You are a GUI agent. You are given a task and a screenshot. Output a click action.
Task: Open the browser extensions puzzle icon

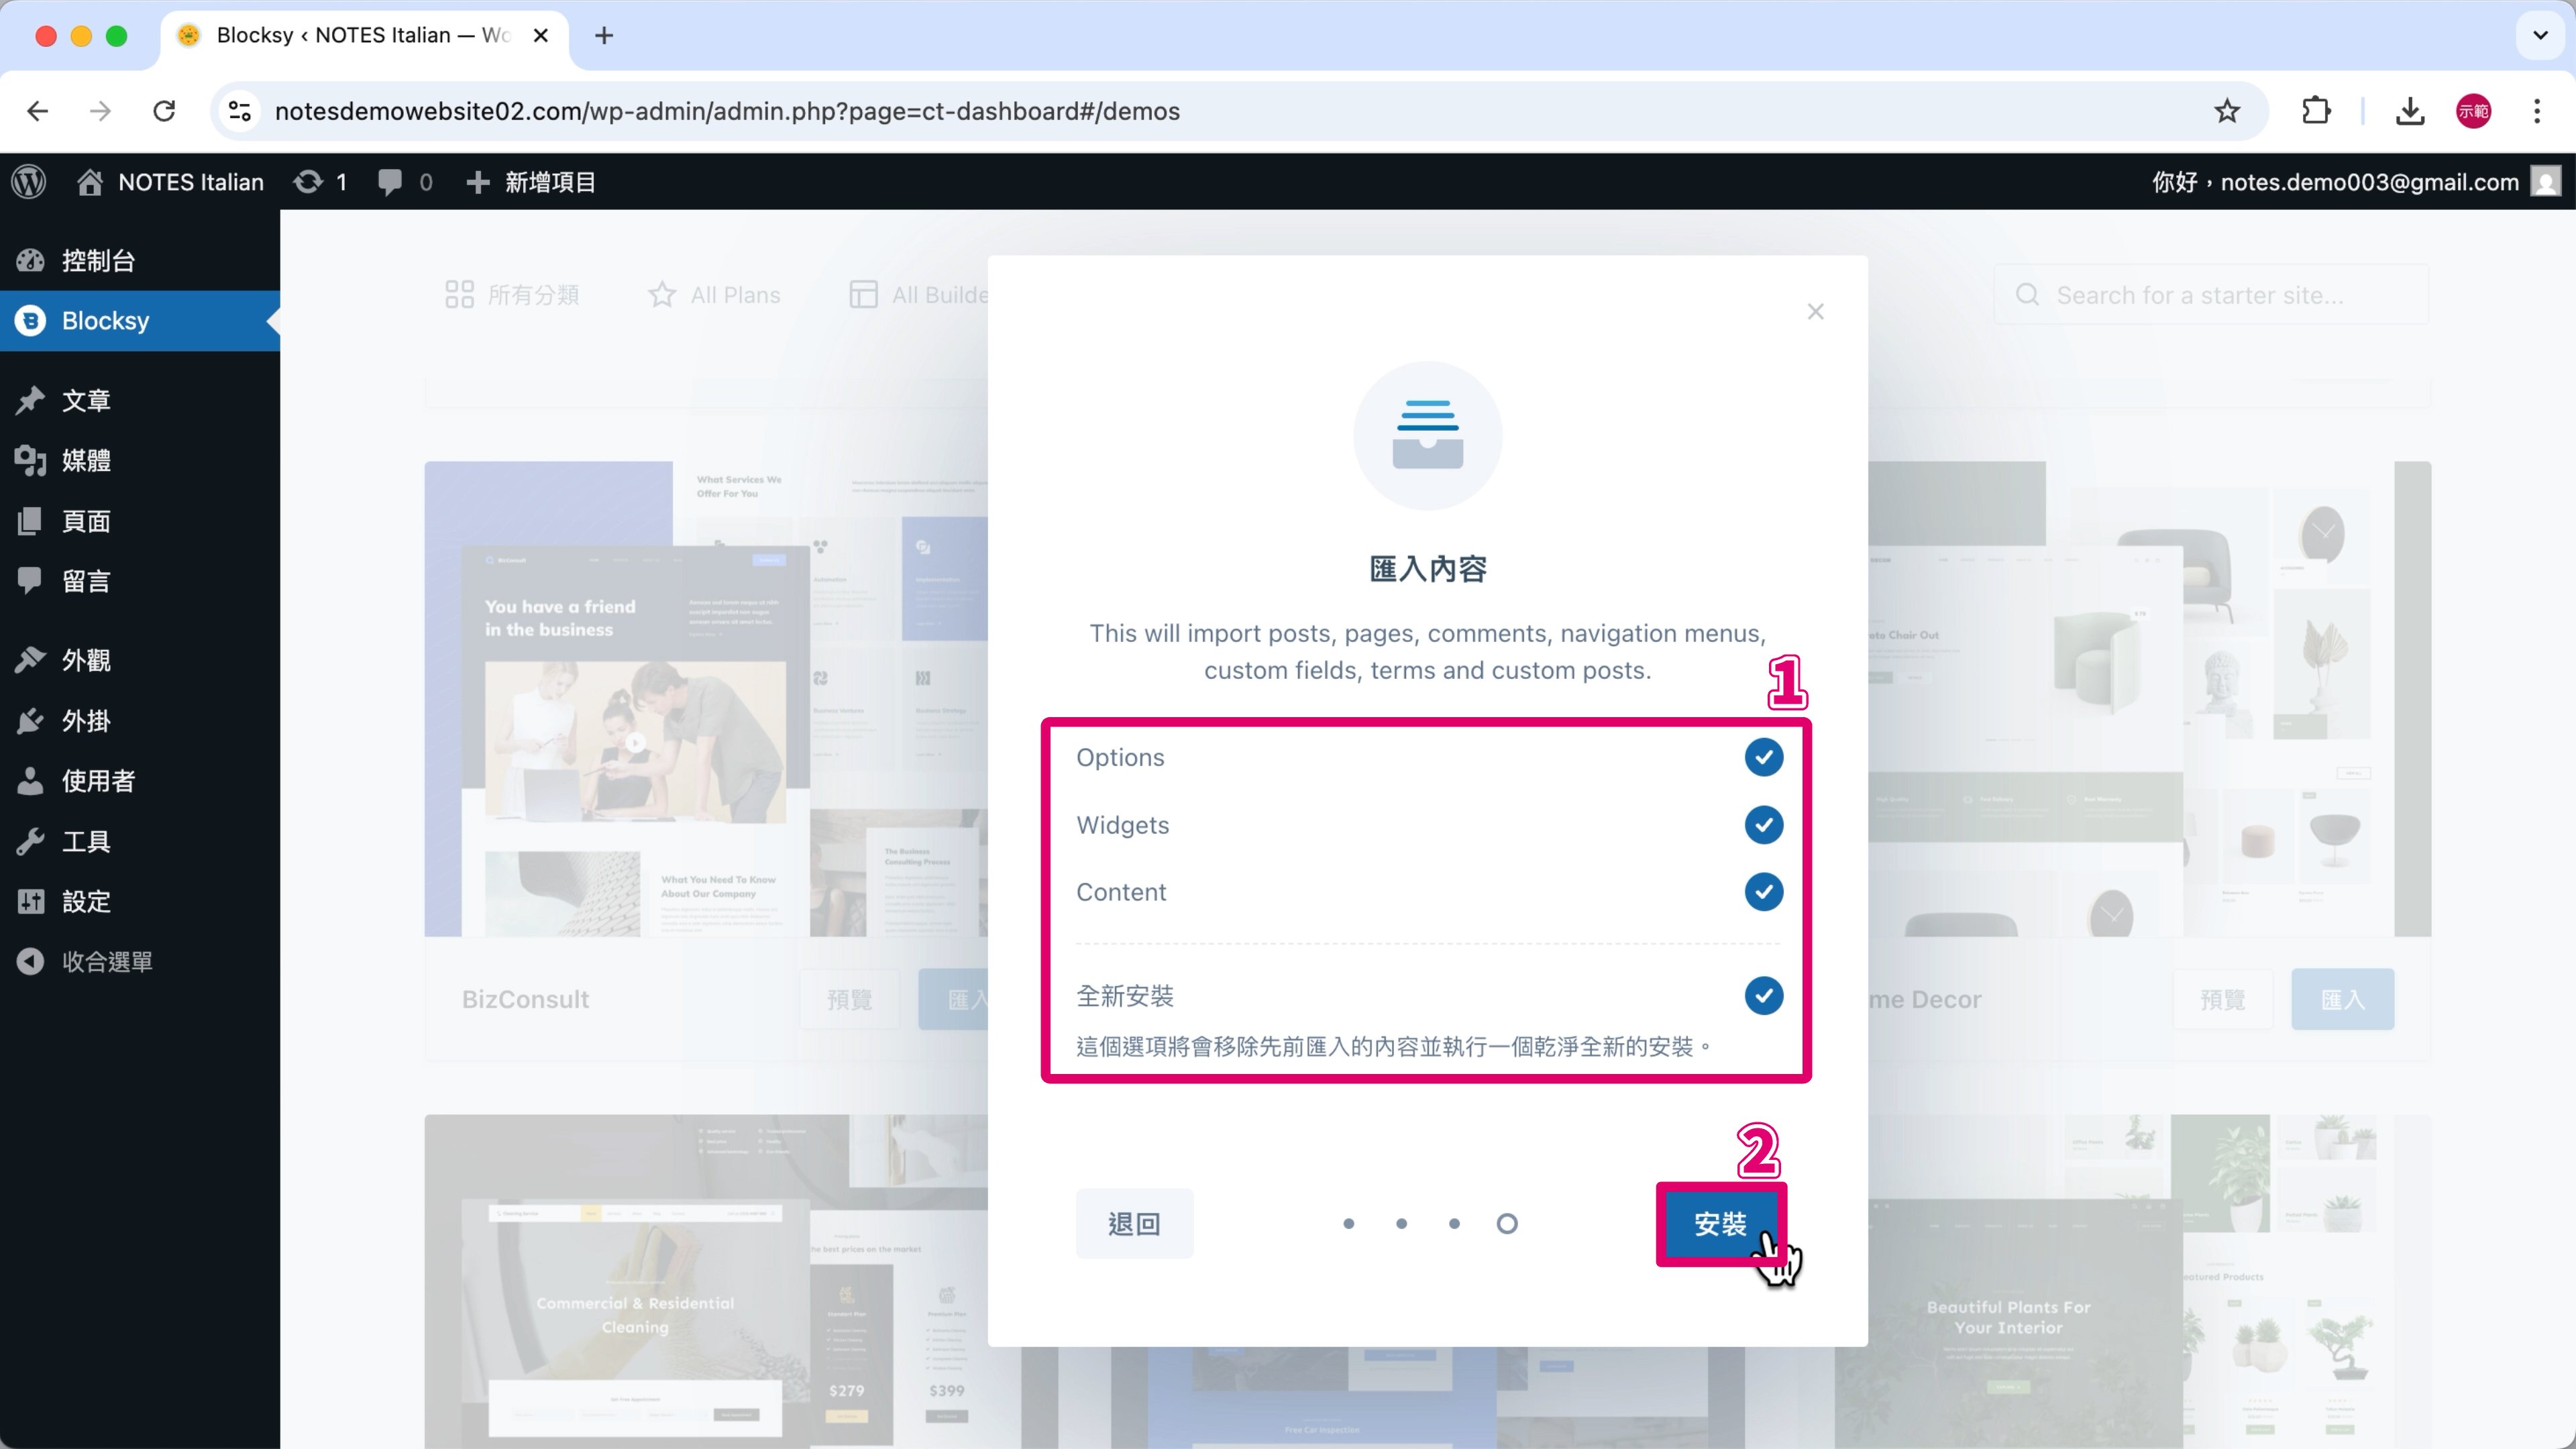pos(2316,111)
